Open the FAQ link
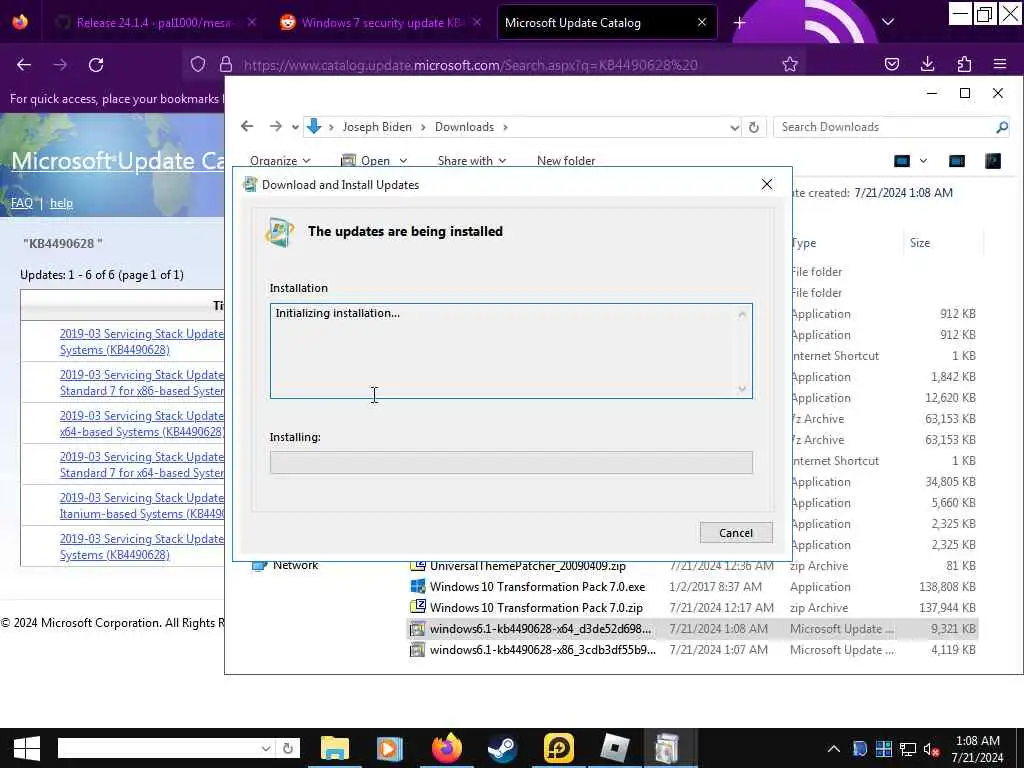This screenshot has width=1024, height=768. point(22,202)
